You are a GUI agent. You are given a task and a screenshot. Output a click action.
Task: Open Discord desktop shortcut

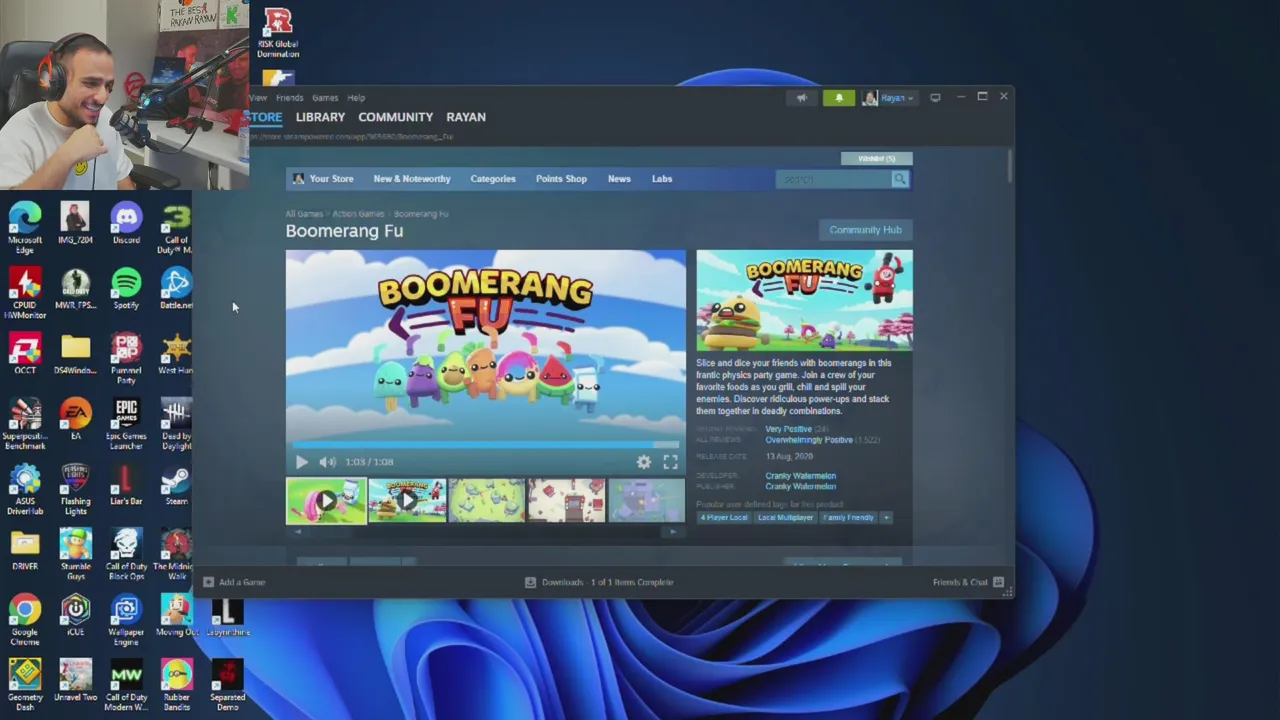[126, 223]
